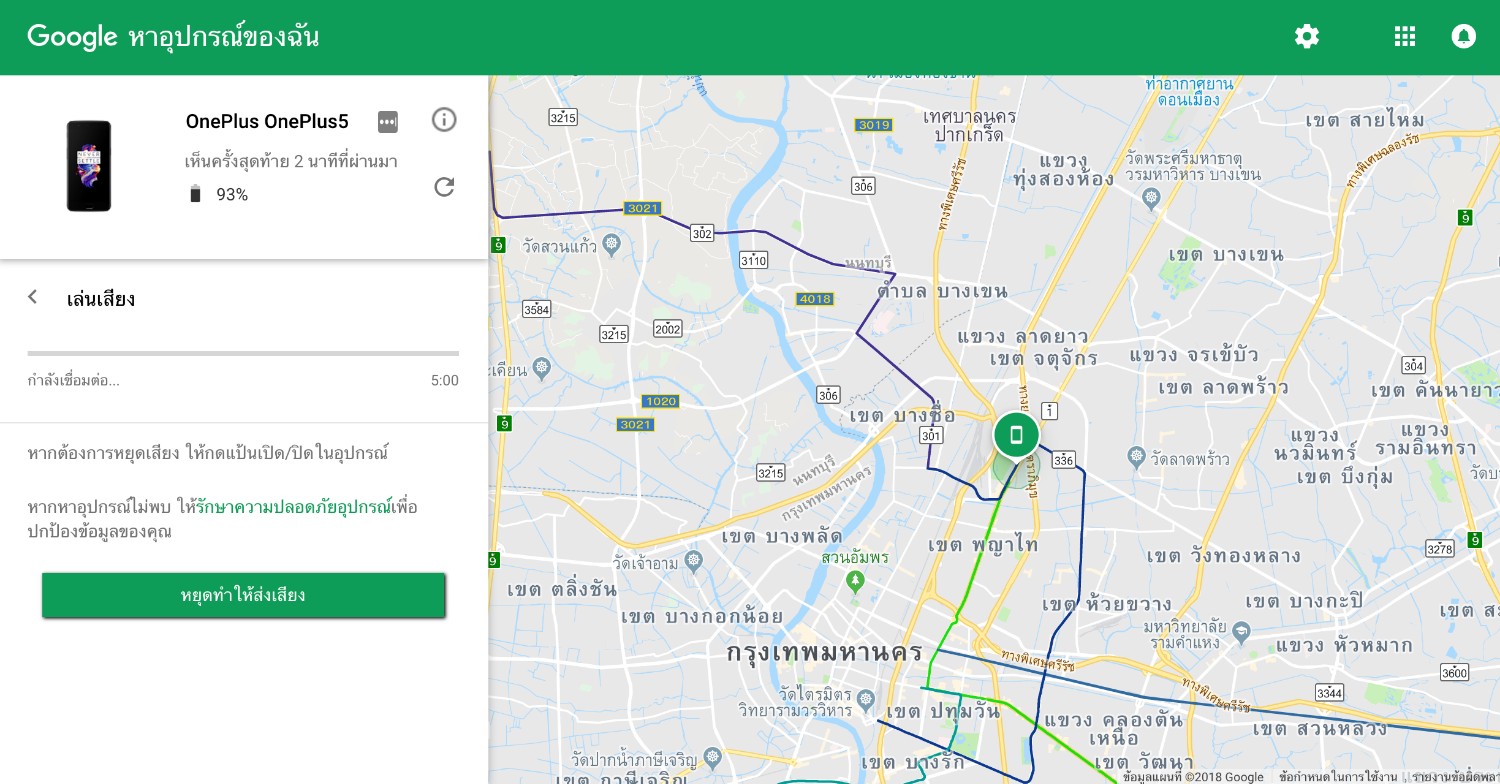Click the Google logo in the header
1500x784 pixels.
pyautogui.click(x=73, y=37)
